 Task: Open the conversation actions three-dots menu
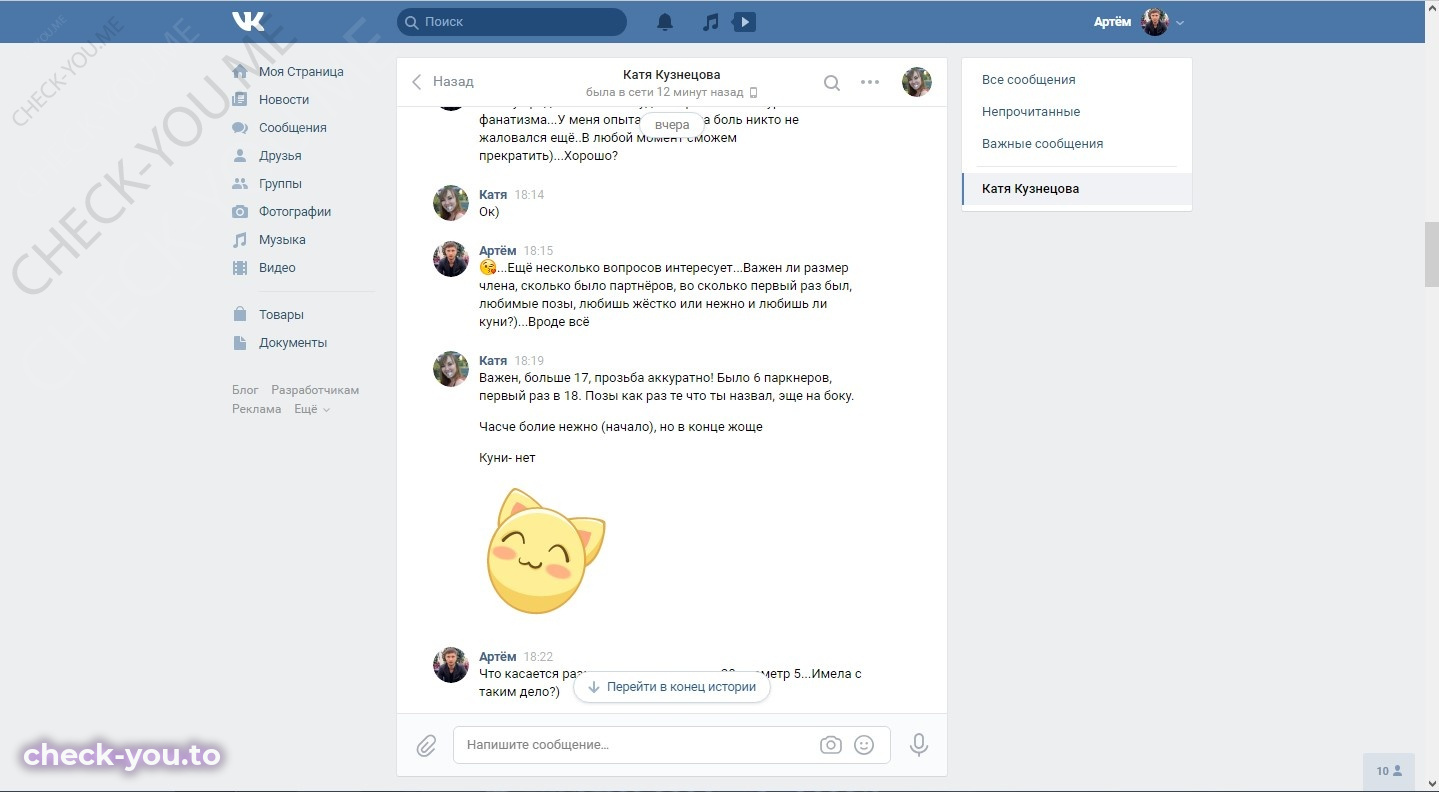(870, 82)
